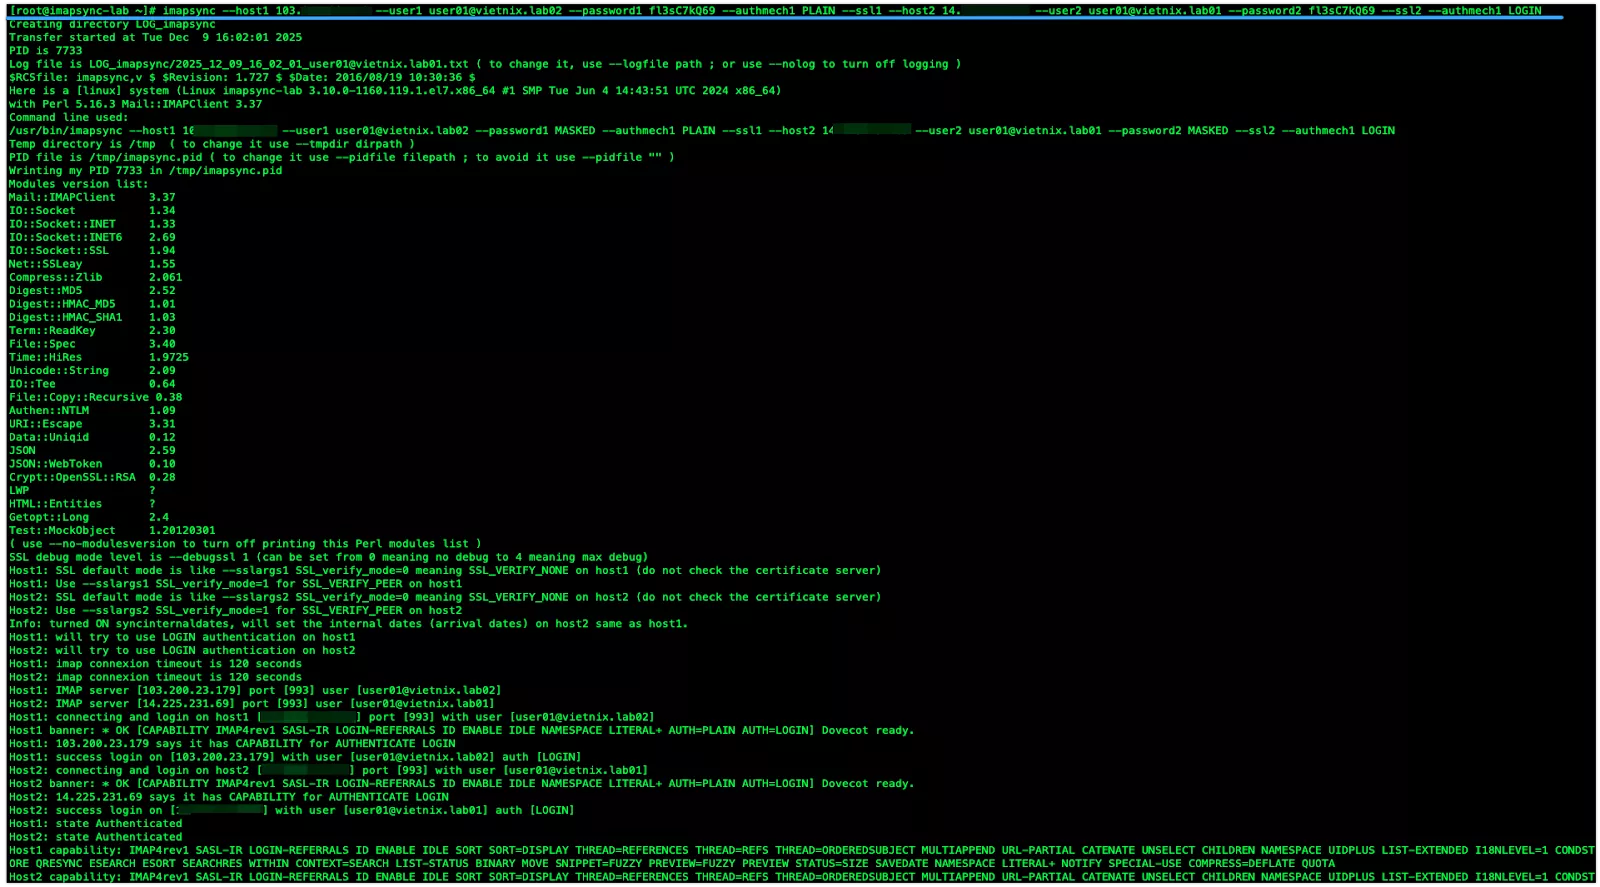Viewport: 1600px width, 887px height.
Task: Select the Term::ReadKey module row
Action: tap(91, 331)
